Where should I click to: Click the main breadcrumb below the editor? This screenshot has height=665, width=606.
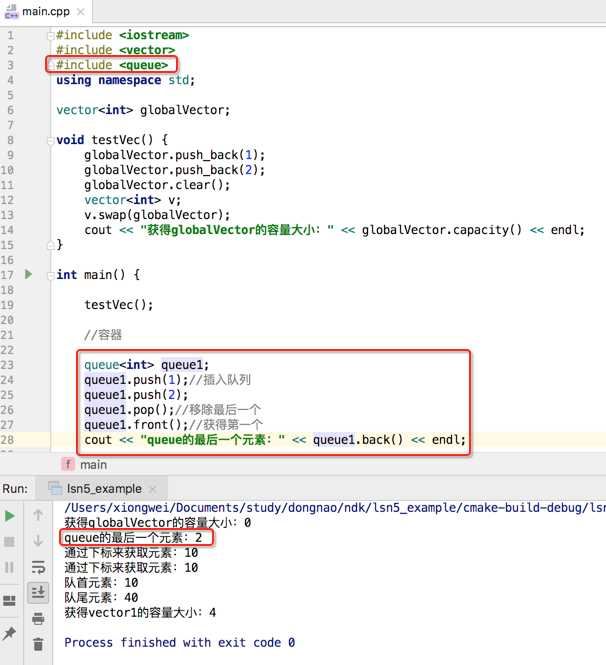(93, 465)
